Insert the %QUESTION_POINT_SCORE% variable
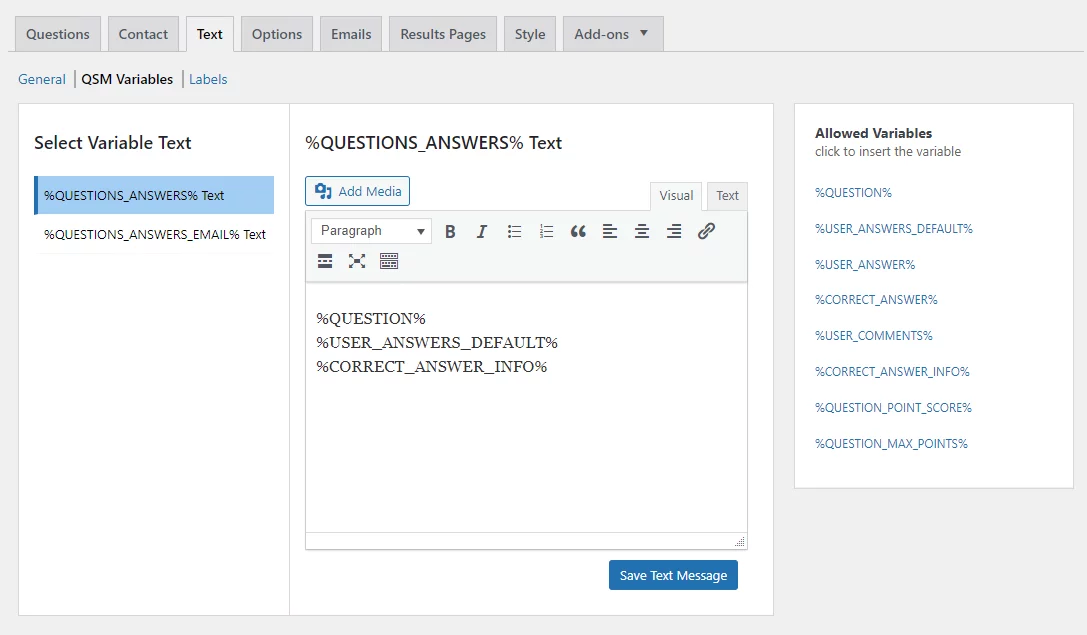This screenshot has width=1087, height=635. [x=894, y=408]
